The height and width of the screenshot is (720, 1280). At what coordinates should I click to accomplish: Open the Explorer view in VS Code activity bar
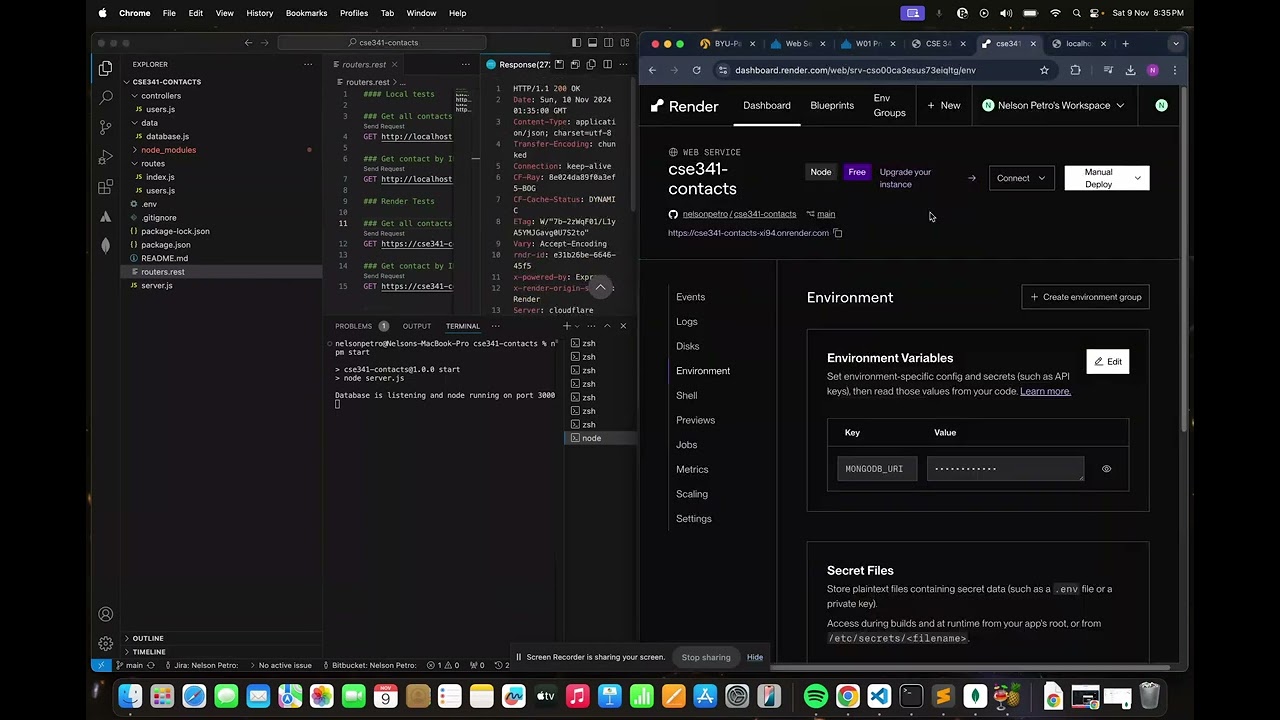(106, 68)
